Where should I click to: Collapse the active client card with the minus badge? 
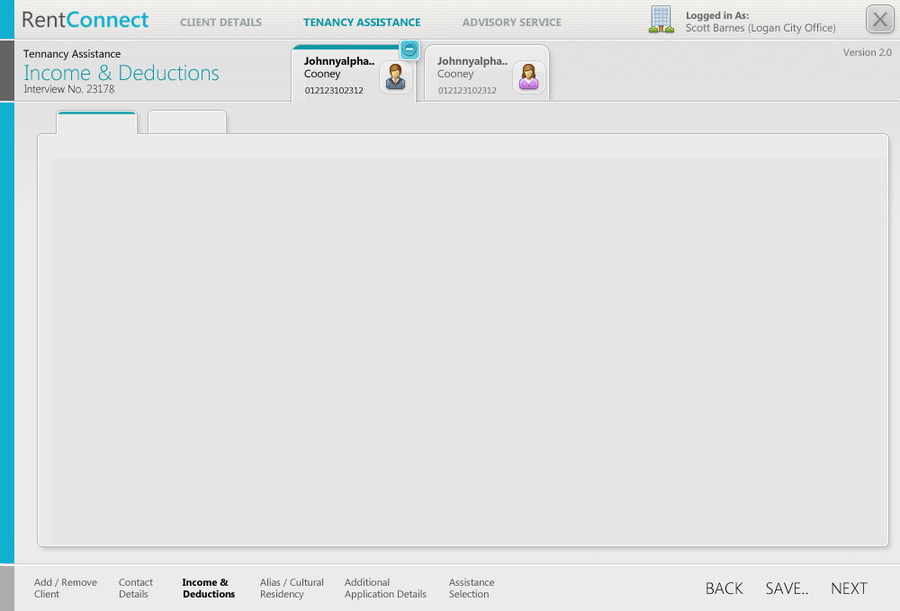[x=409, y=49]
